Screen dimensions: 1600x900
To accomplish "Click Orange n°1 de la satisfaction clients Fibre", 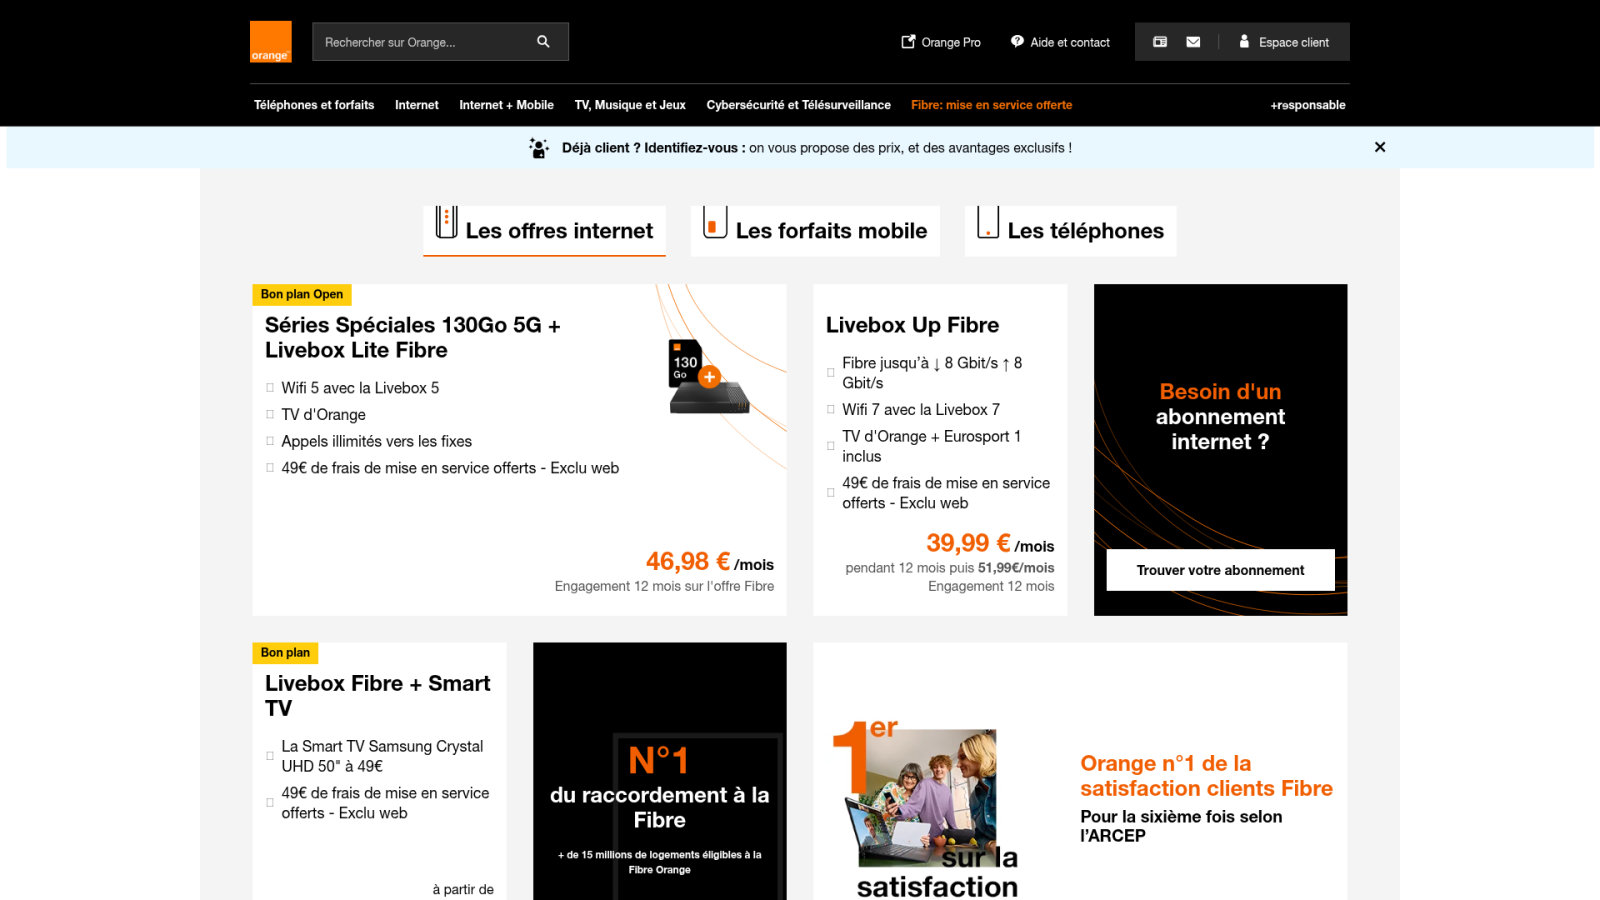I will (x=1206, y=776).
